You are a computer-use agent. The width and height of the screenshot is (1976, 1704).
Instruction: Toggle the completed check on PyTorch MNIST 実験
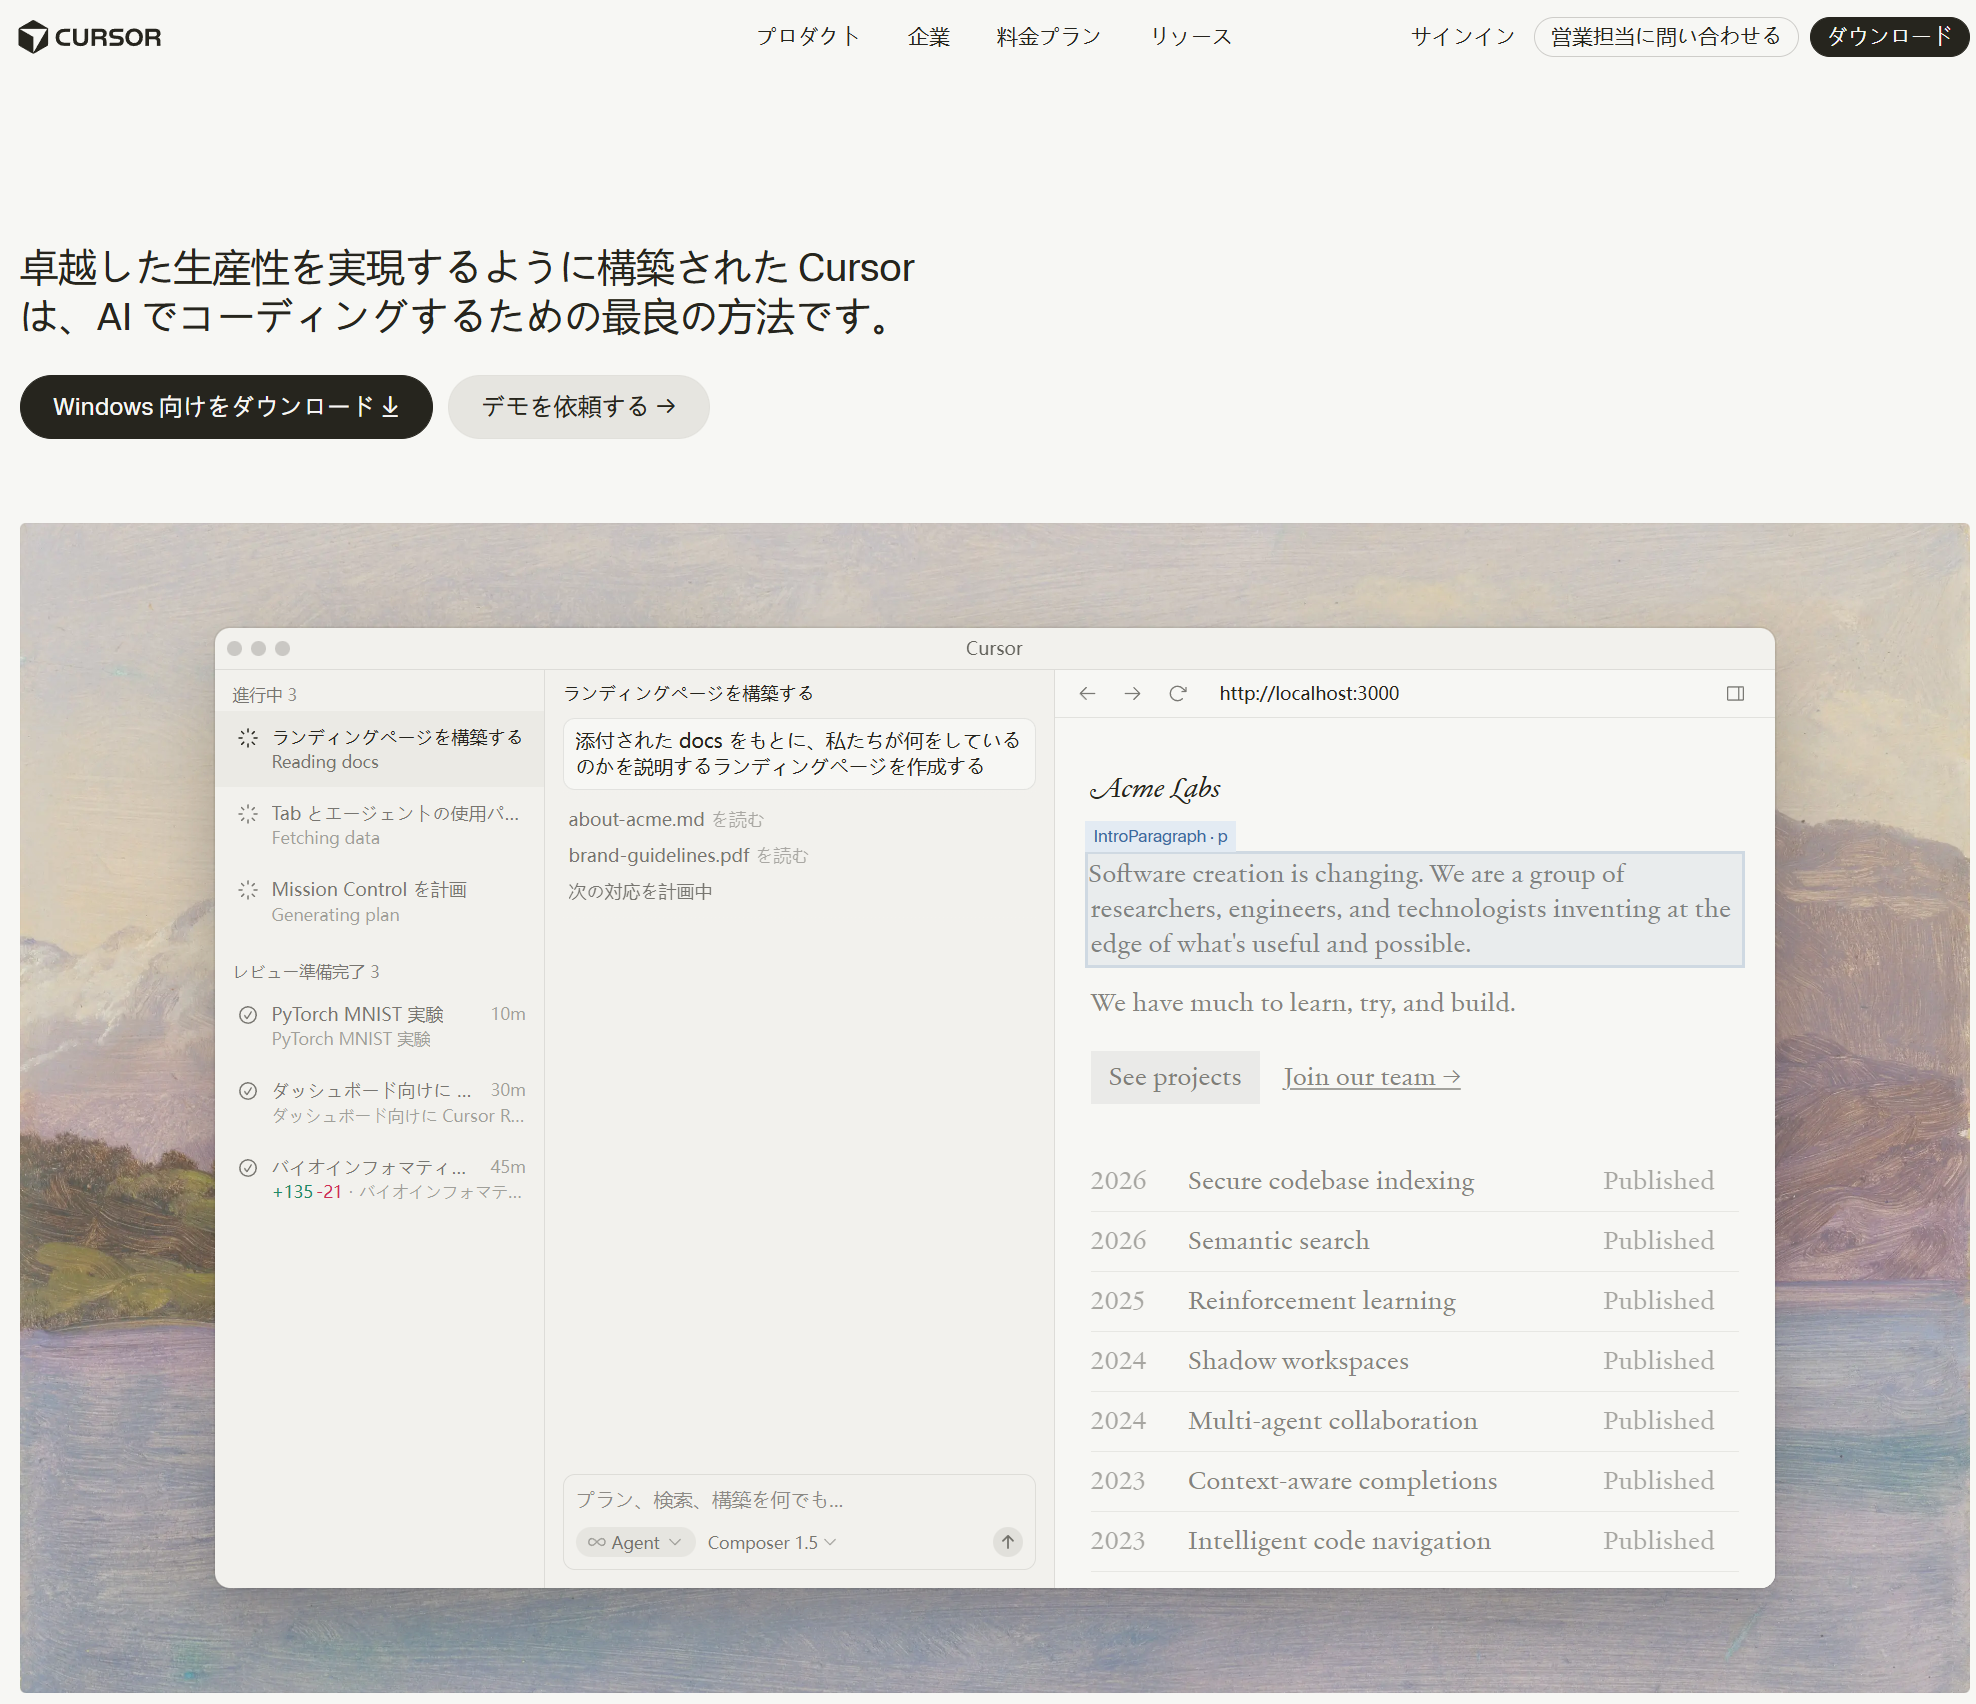pyautogui.click(x=248, y=1014)
